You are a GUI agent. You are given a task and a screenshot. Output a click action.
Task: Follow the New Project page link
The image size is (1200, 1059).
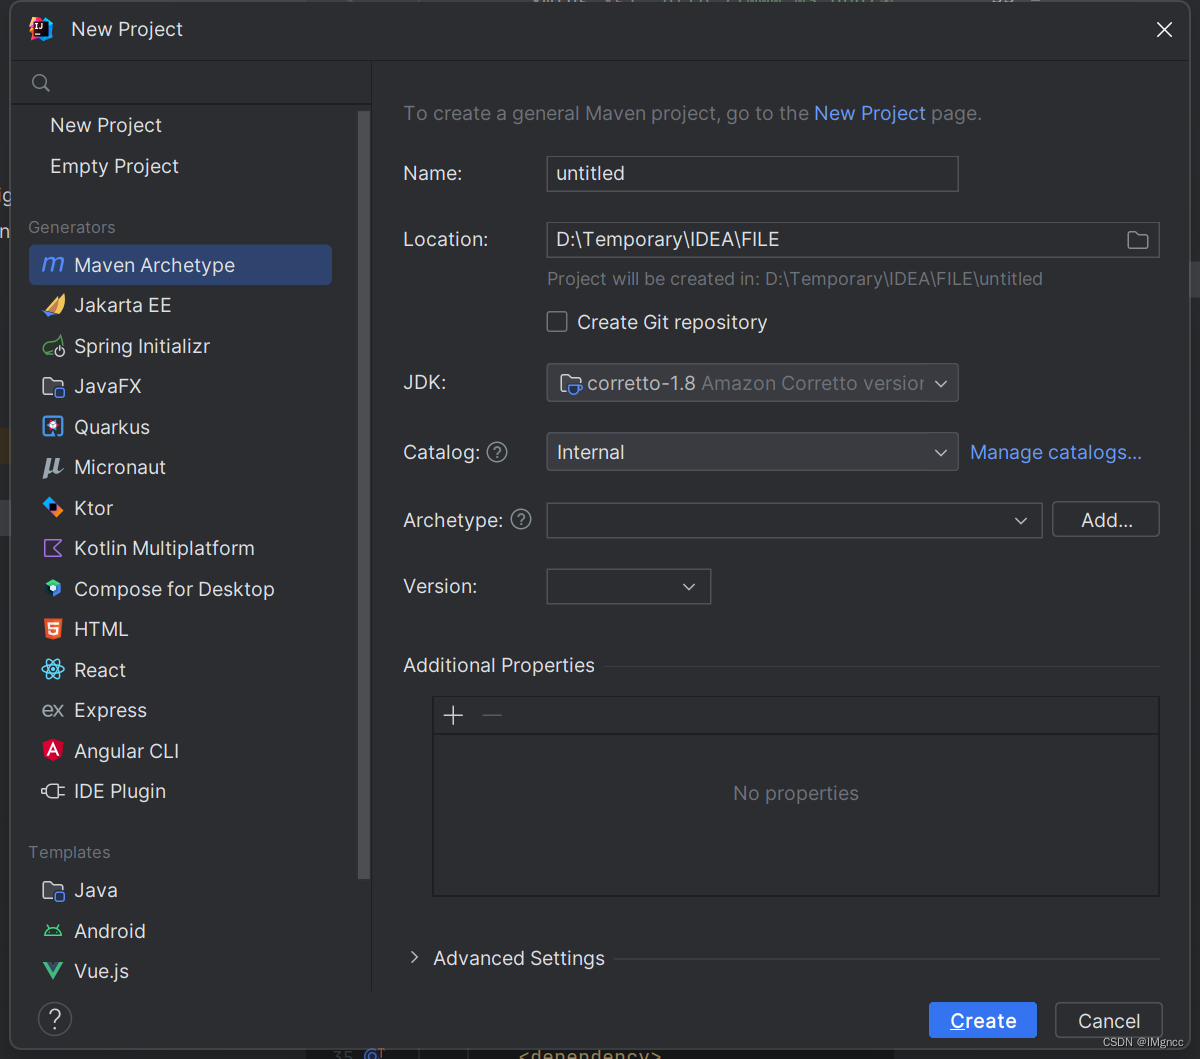pos(870,113)
